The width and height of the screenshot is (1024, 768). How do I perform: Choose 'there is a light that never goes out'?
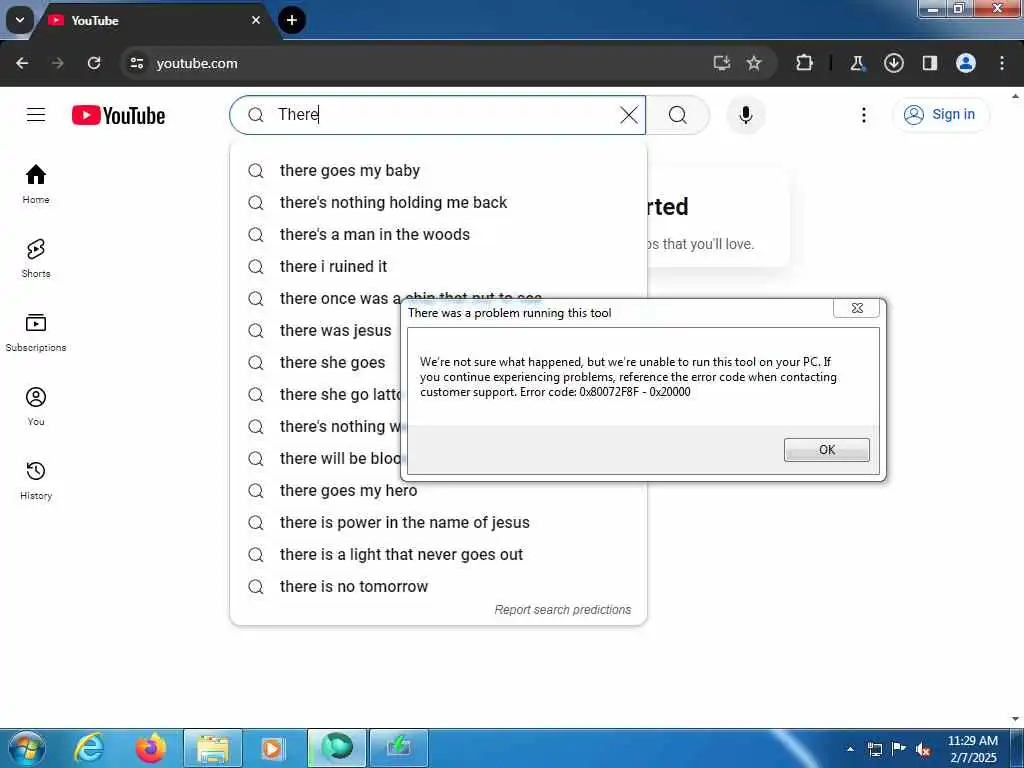click(x=438, y=554)
